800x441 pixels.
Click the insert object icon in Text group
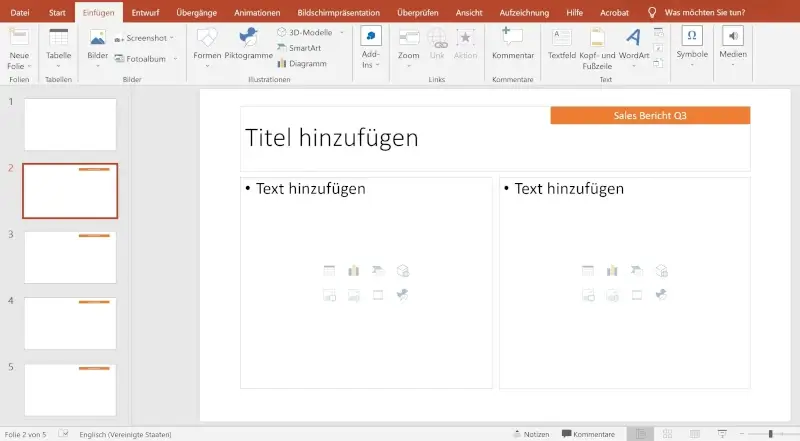click(659, 63)
